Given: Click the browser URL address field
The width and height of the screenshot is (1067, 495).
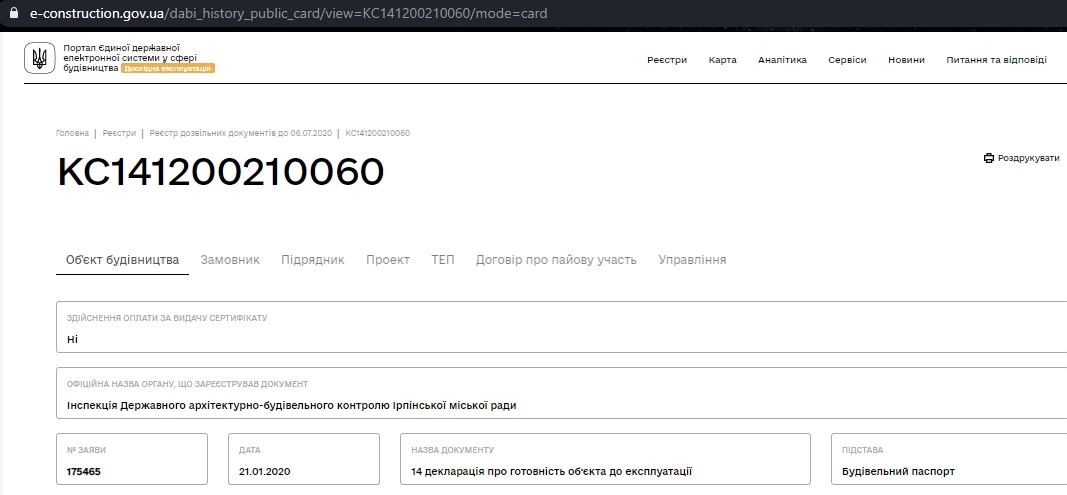Looking at the screenshot, I should [289, 13].
